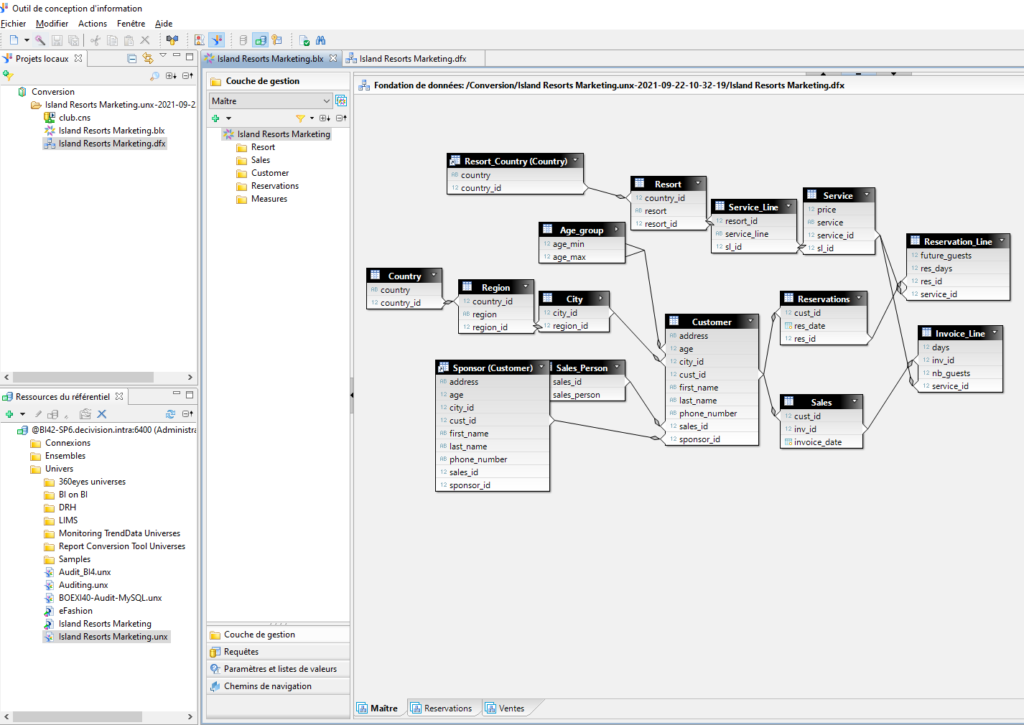1024x725 pixels.
Task: Select club.cns file in Projets locaux
Action: coord(75,117)
